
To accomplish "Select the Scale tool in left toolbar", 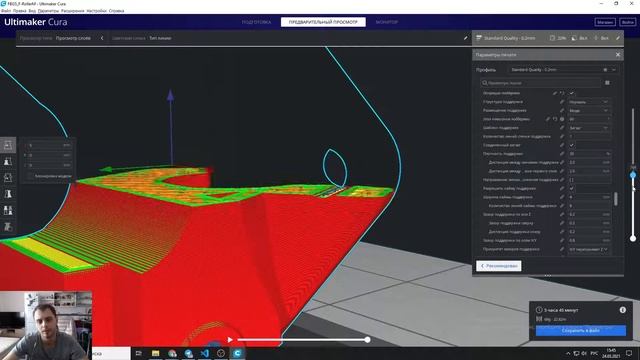I will pos(8,162).
